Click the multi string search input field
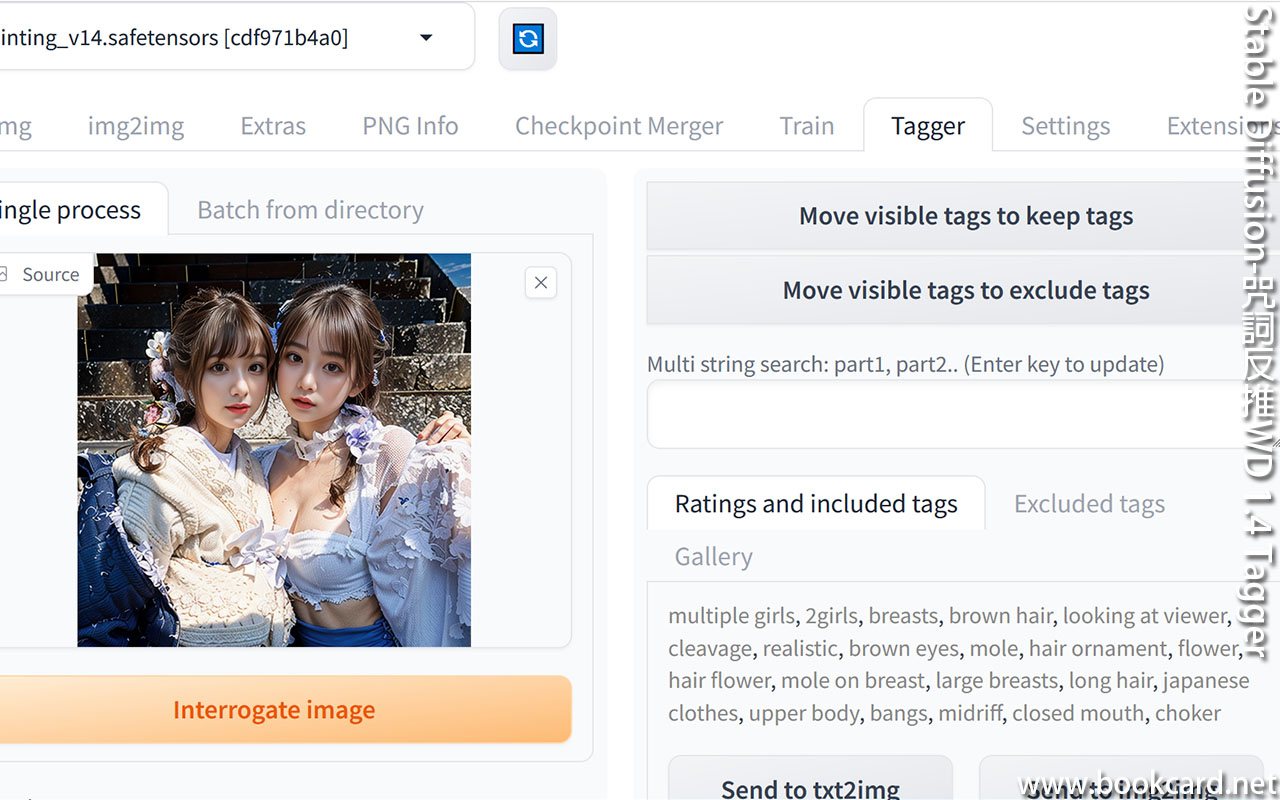 pos(960,414)
